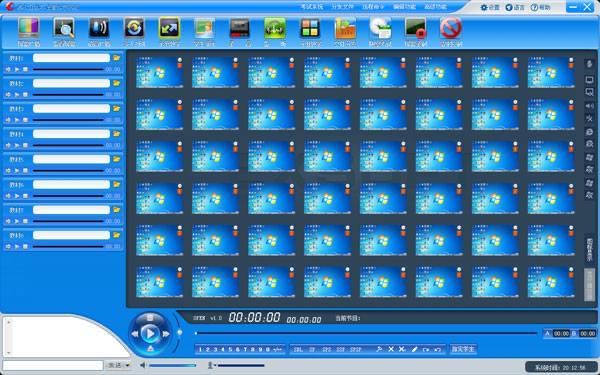Open folder browse icon for fourth material slot
The width and height of the screenshot is (600, 375).
116,134
